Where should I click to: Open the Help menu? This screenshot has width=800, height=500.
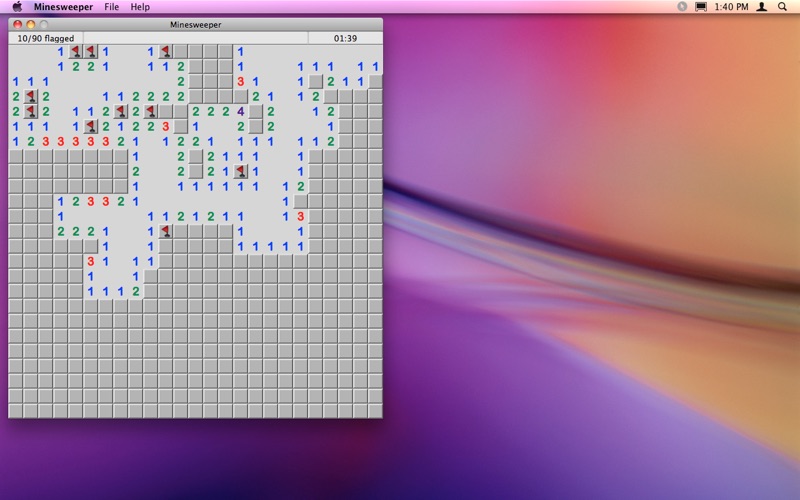[140, 7]
